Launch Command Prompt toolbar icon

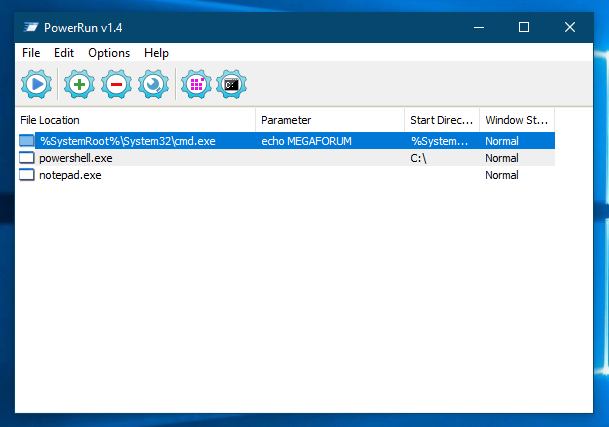pyautogui.click(x=231, y=84)
